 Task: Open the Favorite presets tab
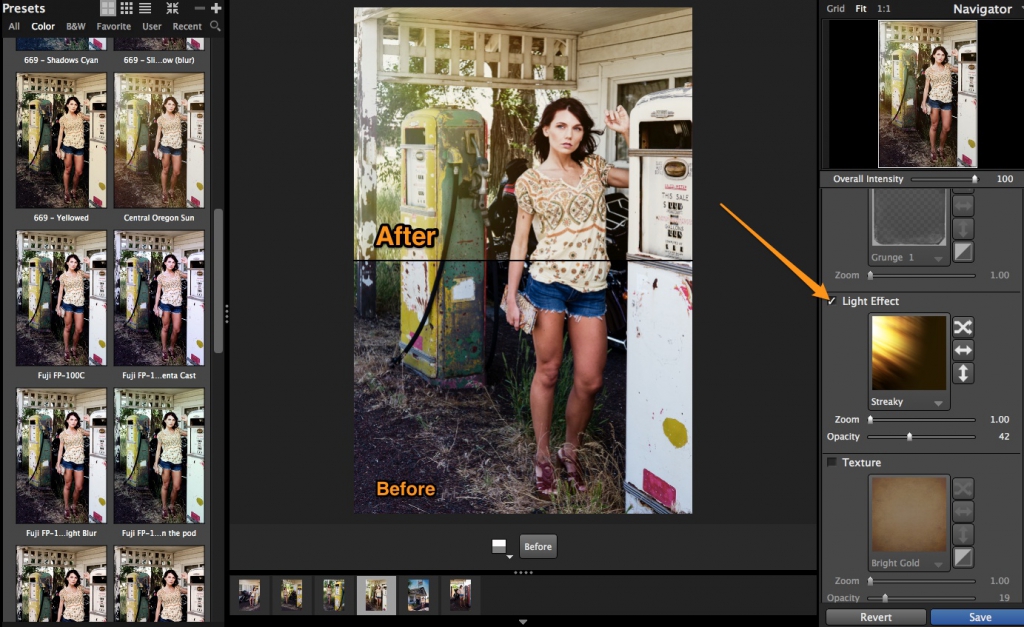point(114,26)
